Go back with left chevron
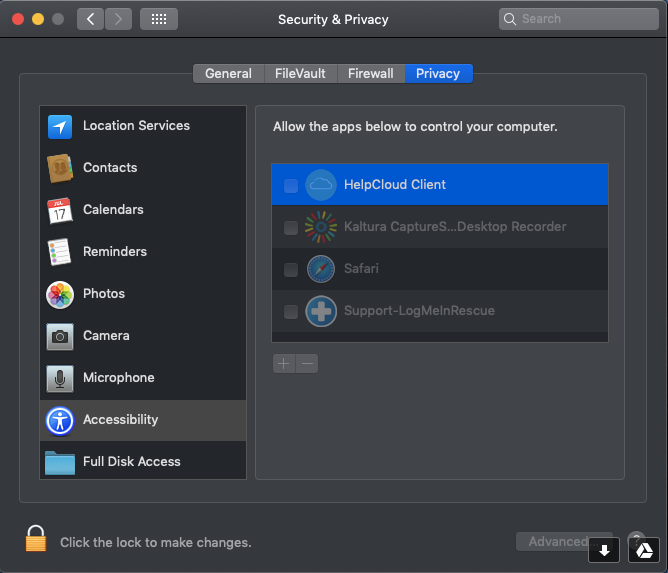 [90, 19]
